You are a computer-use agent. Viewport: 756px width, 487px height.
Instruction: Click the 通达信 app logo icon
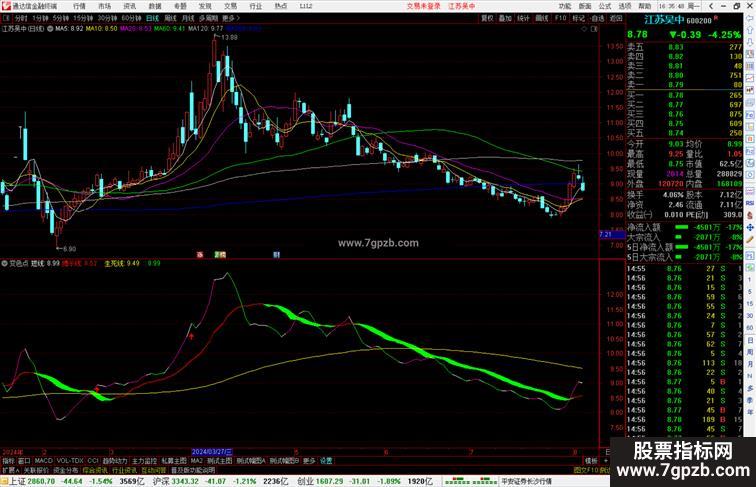[x=6, y=6]
